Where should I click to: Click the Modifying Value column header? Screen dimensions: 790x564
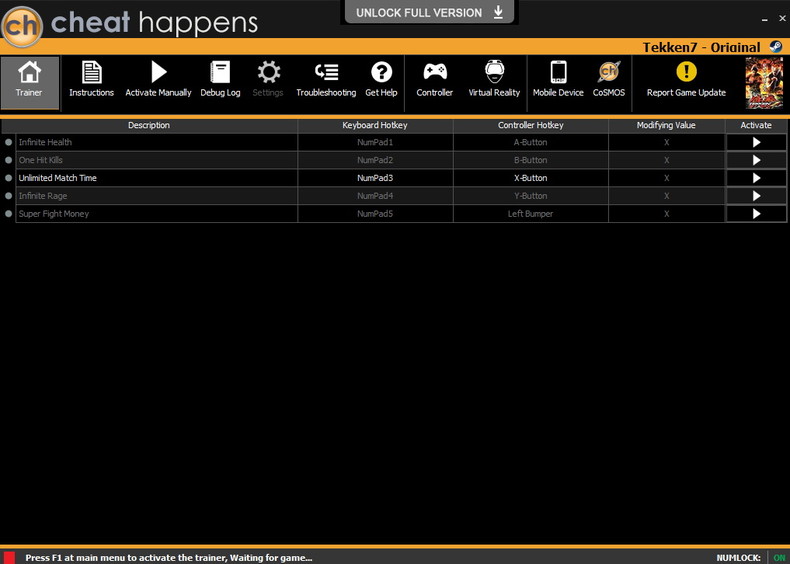click(666, 125)
